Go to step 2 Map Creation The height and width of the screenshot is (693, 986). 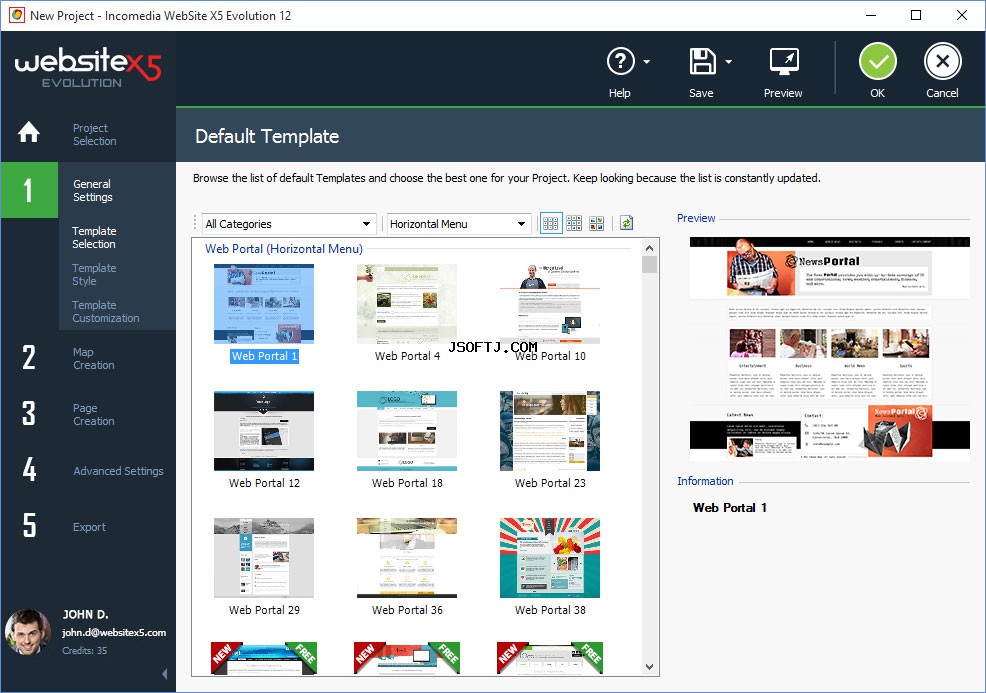pos(88,358)
